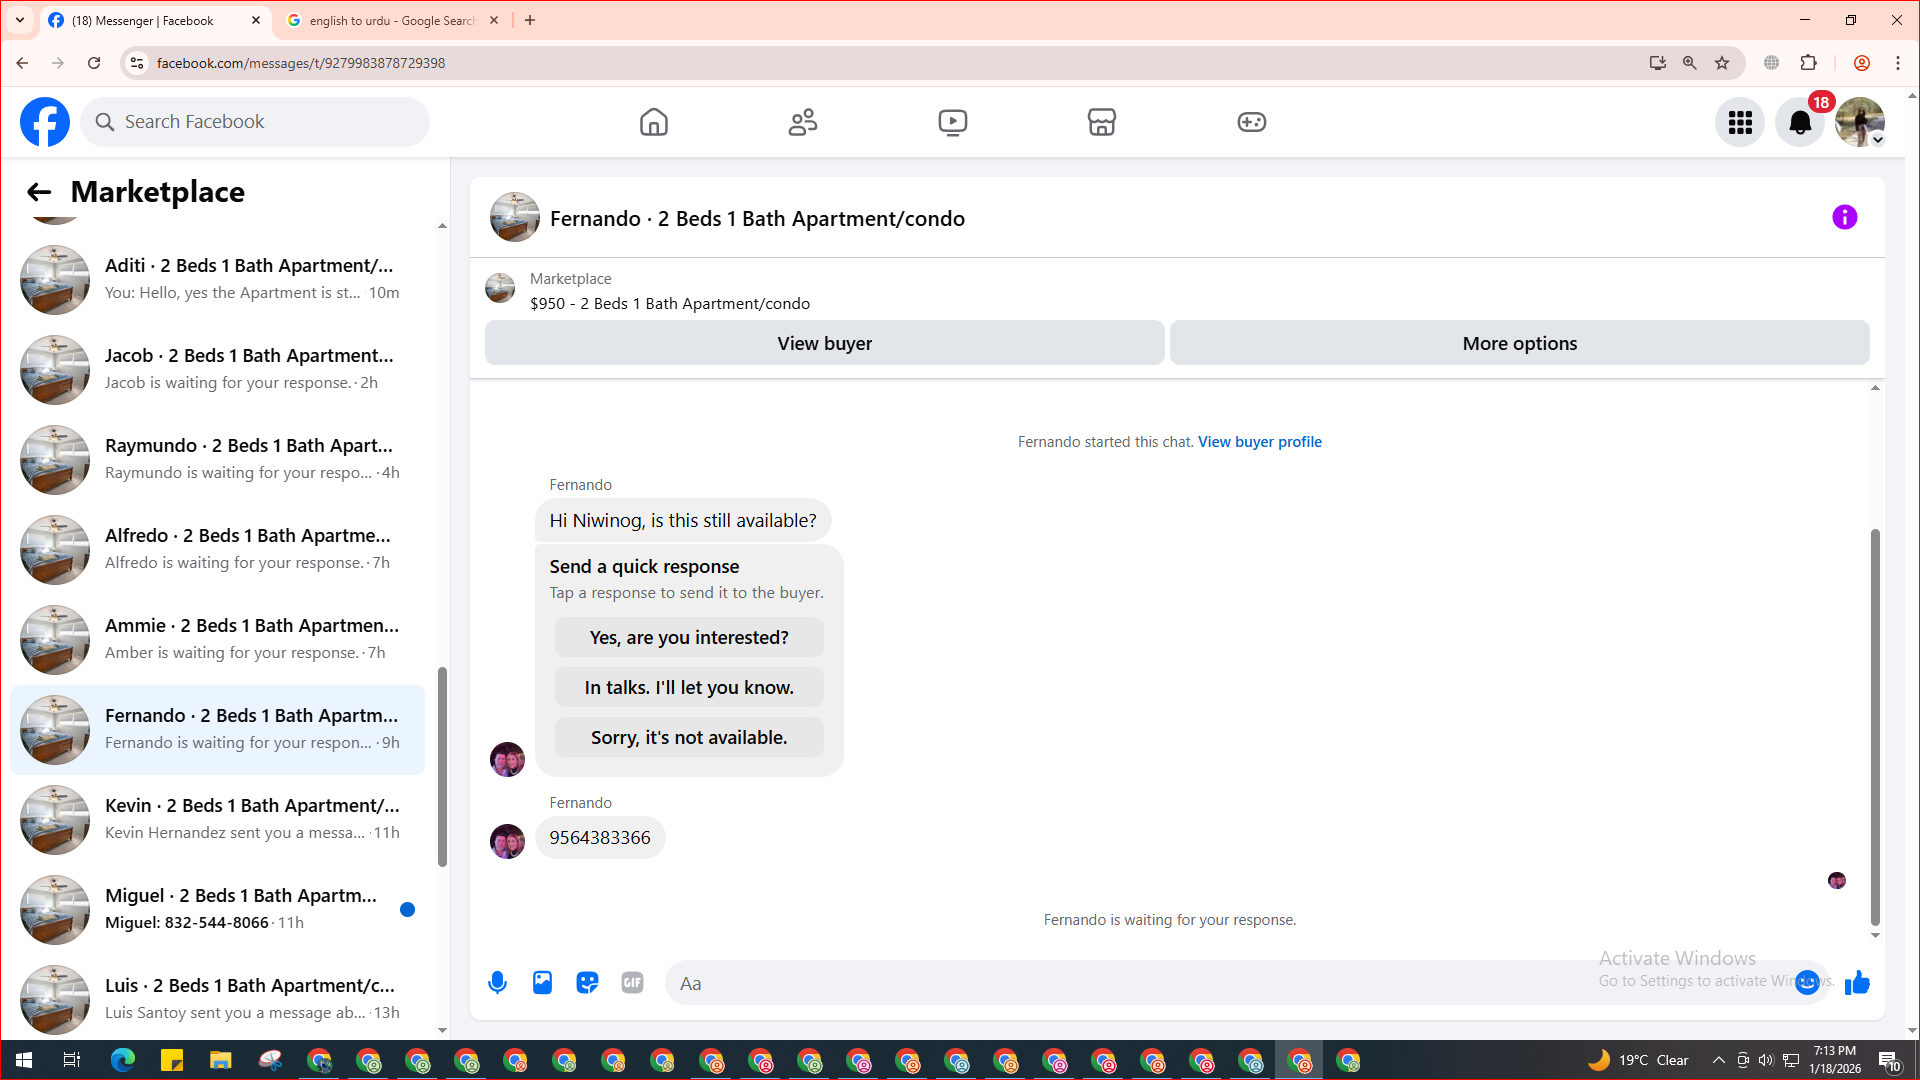
Task: Open the View buyer profile link
Action: [1259, 442]
